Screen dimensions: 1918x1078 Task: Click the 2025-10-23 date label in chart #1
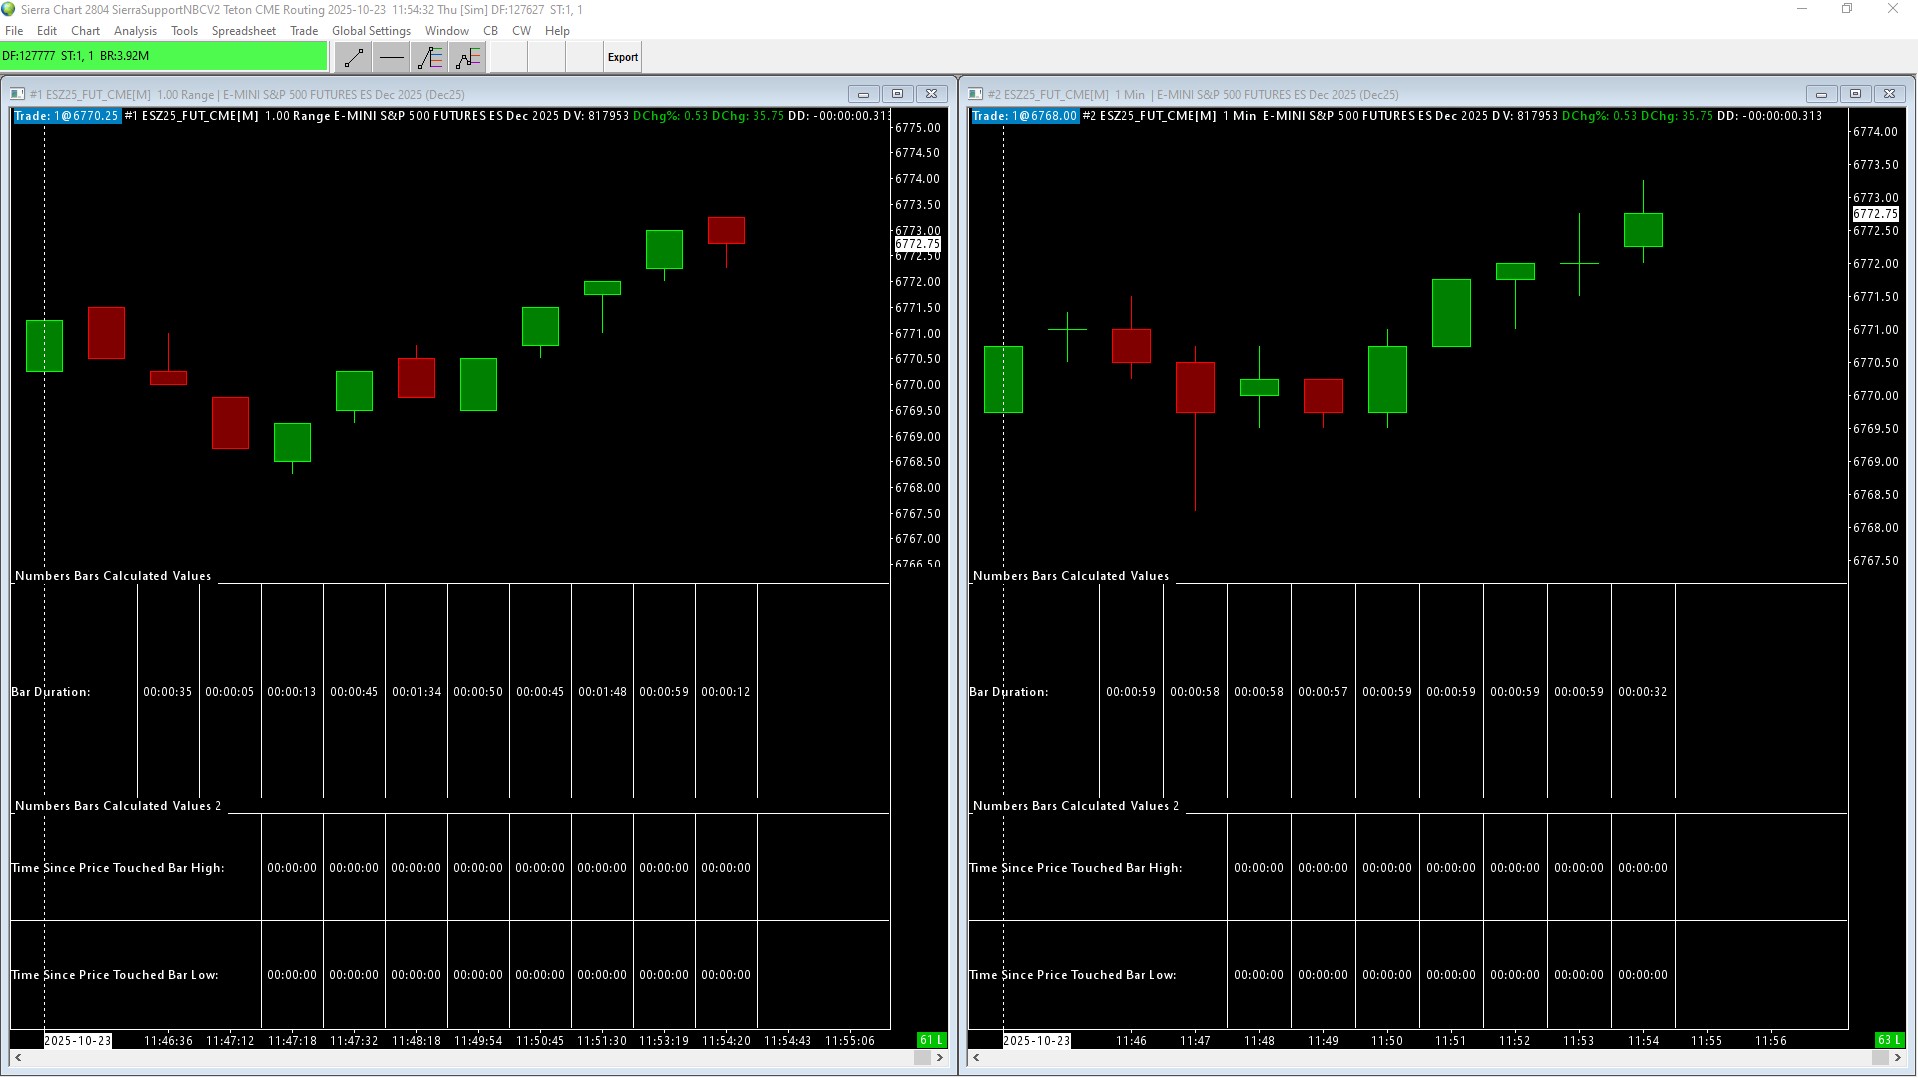click(78, 1041)
